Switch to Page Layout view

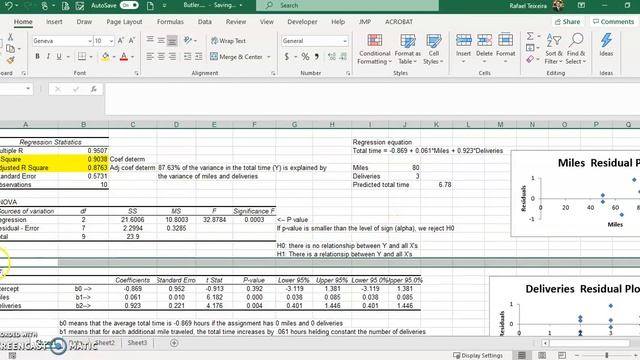542,356
